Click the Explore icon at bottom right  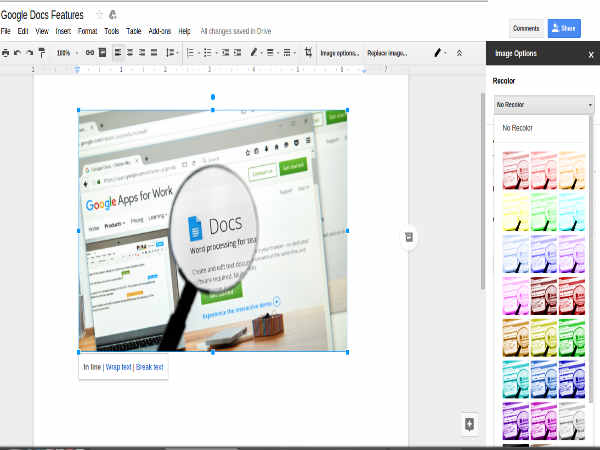point(469,423)
